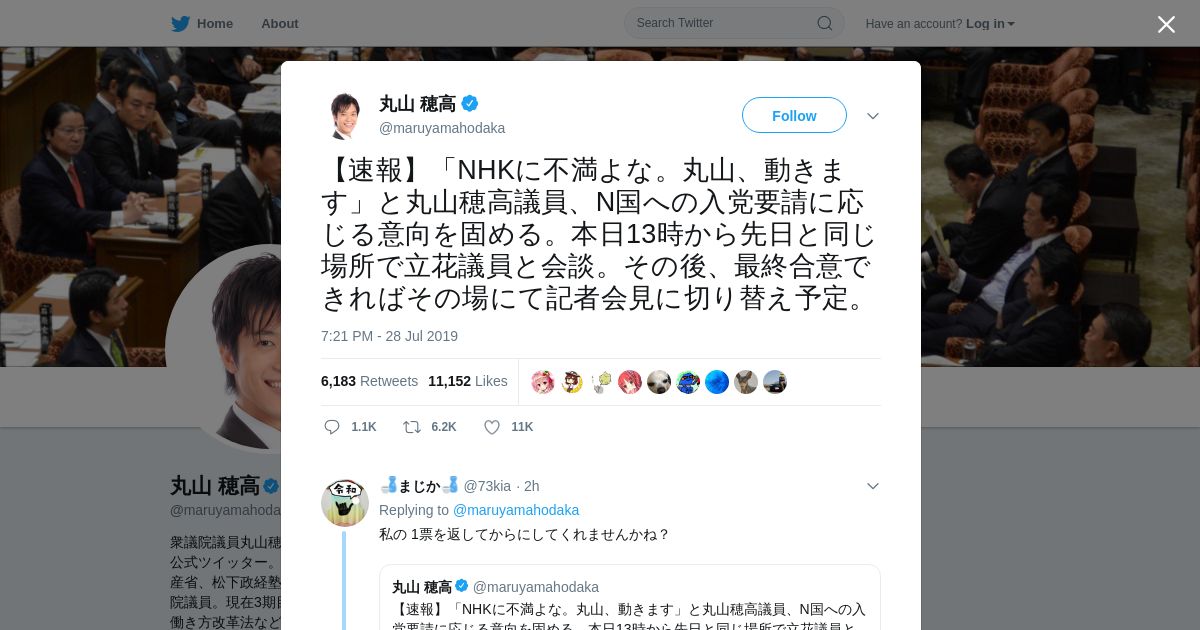
Task: Expand the tweet options chevron beside Follow
Action: (x=873, y=116)
